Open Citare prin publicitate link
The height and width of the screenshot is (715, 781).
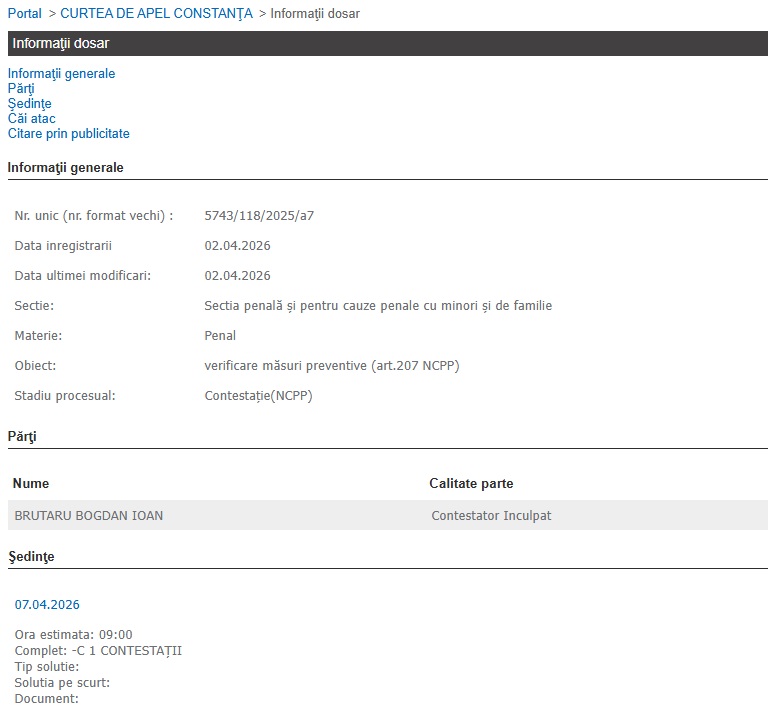(x=68, y=134)
